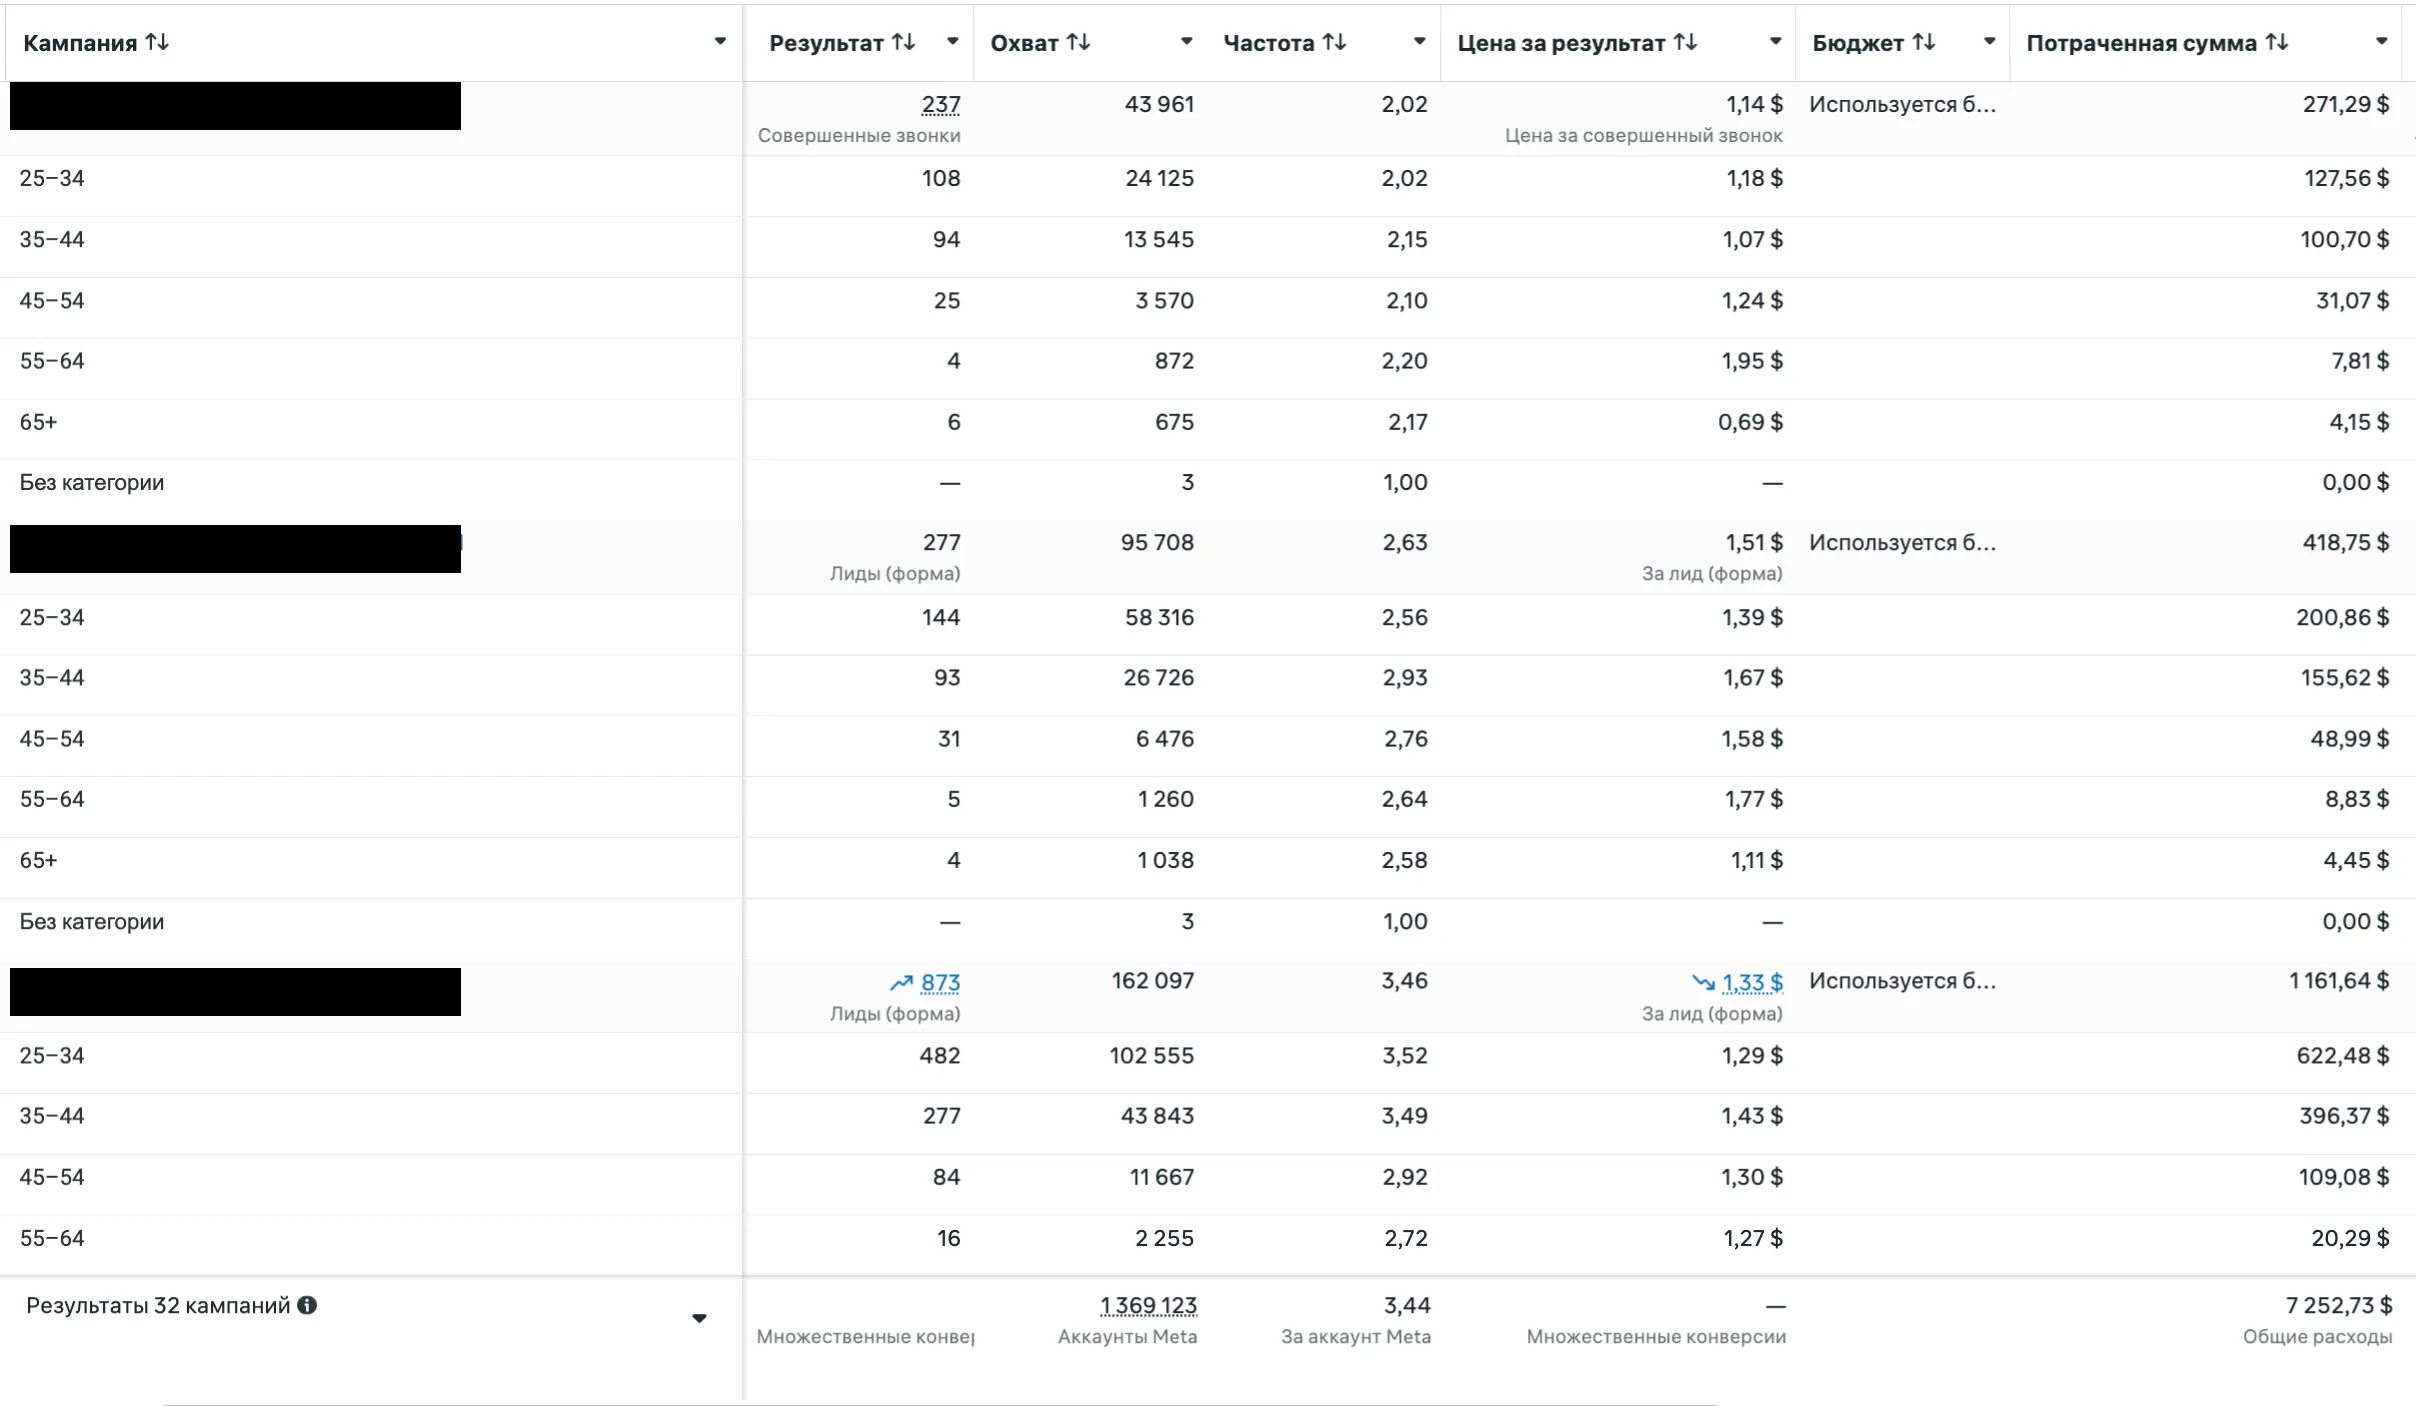The height and width of the screenshot is (1406, 2416).
Task: Sort by the Бюджет column arrows
Action: pos(1924,42)
